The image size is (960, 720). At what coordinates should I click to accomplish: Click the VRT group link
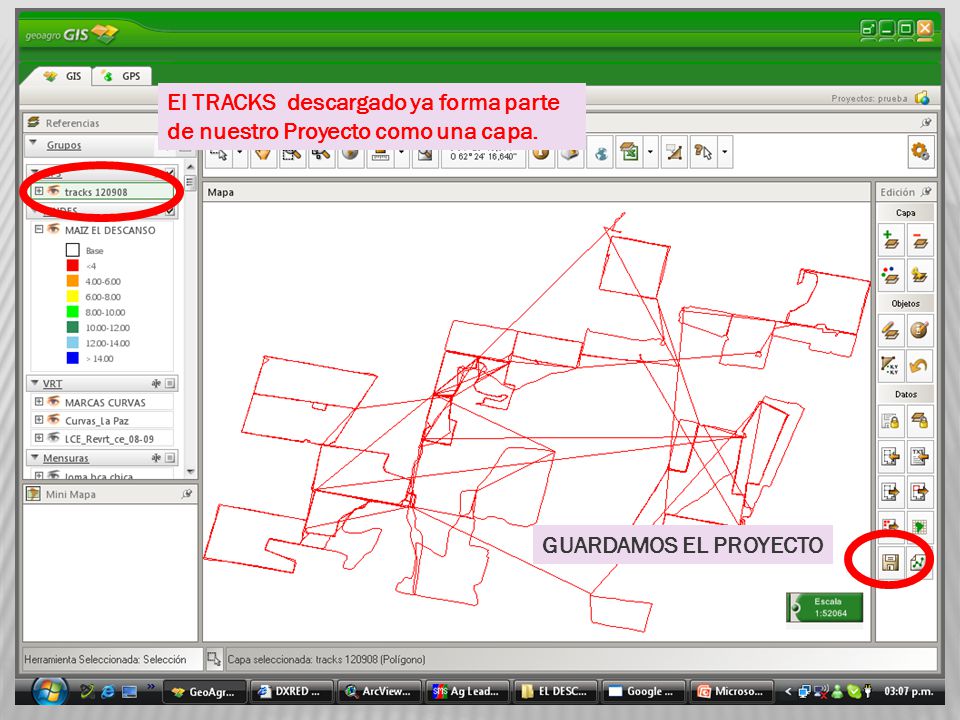pyautogui.click(x=52, y=384)
